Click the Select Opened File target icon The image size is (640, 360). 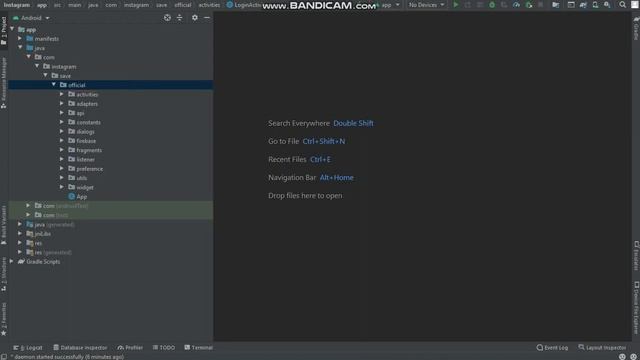pyautogui.click(x=167, y=18)
